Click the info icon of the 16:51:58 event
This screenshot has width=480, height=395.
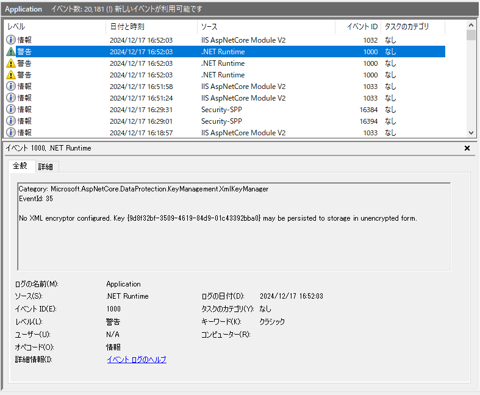tap(11, 86)
